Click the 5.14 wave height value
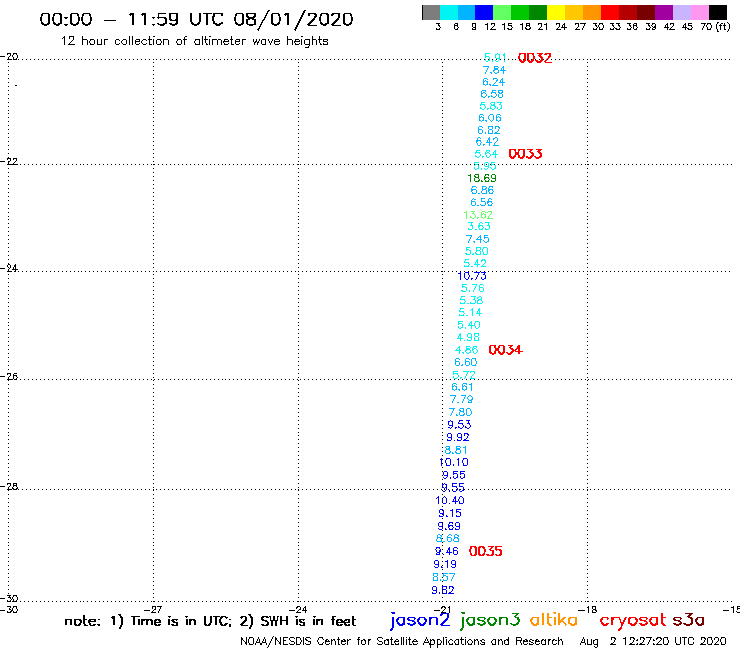740x650 pixels. (470, 312)
